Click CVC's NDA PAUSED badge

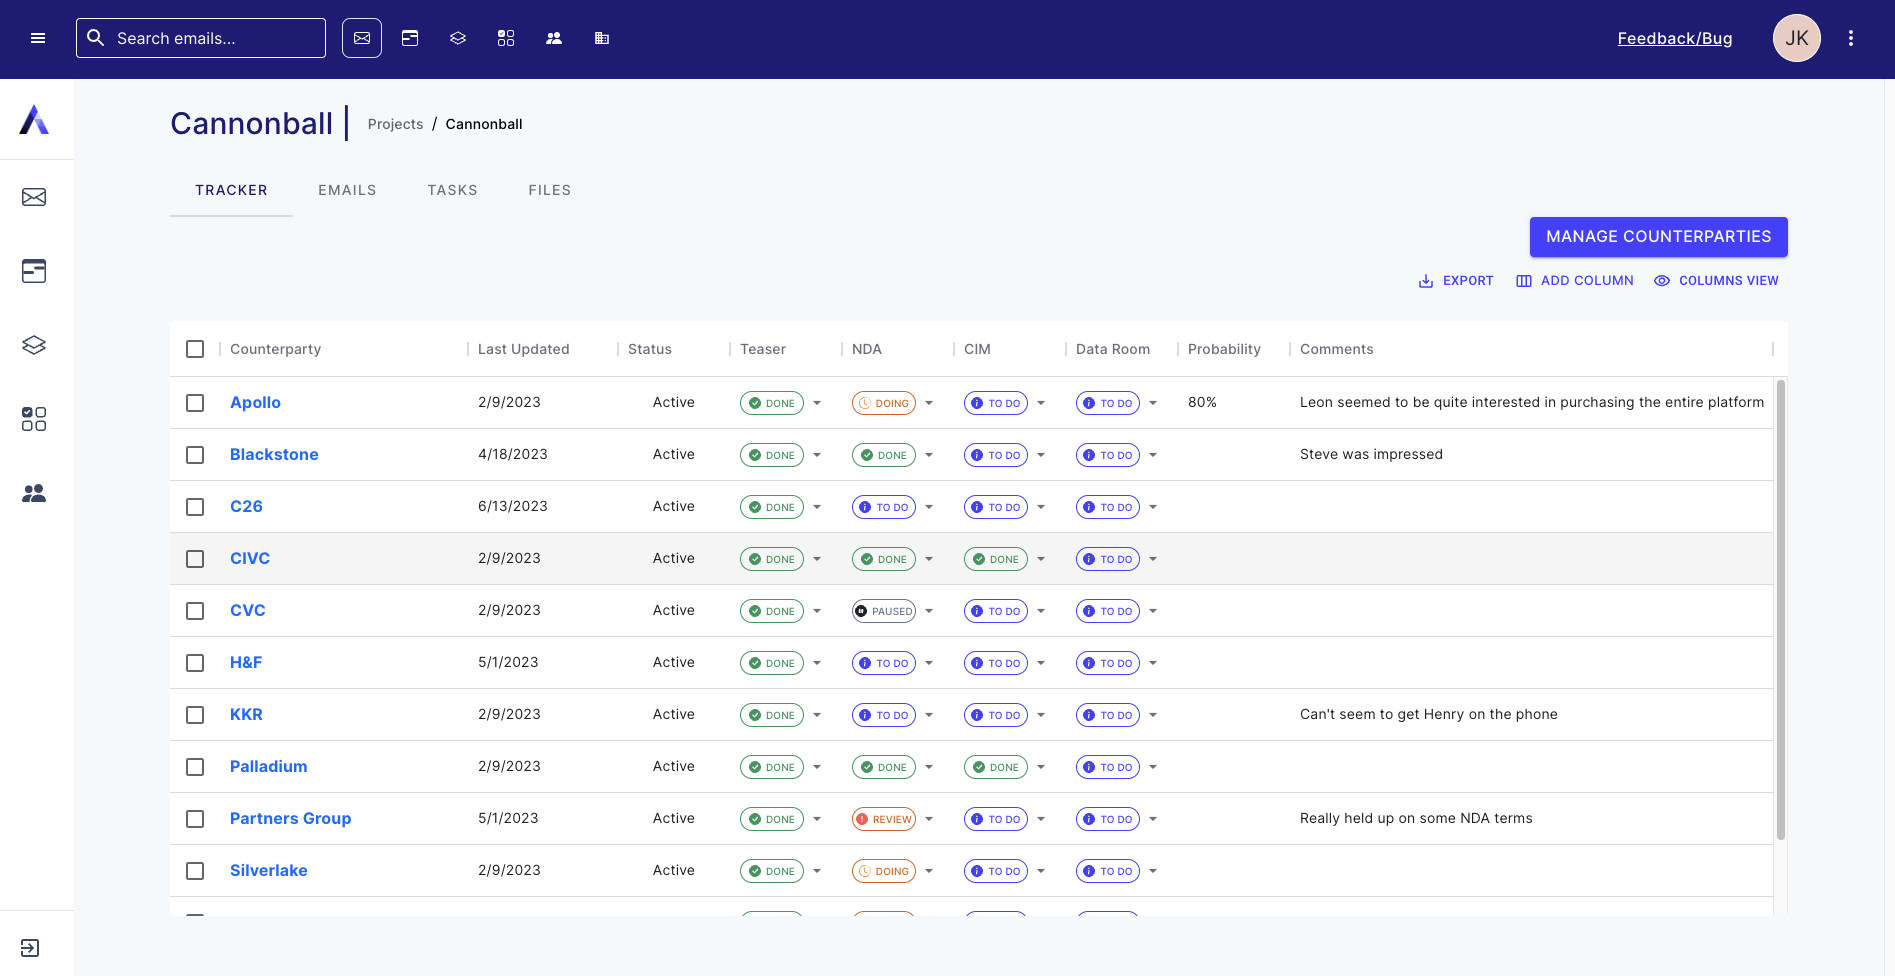pos(884,611)
